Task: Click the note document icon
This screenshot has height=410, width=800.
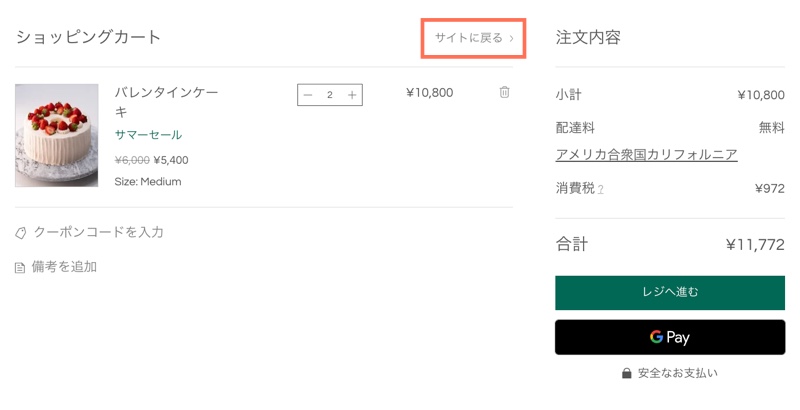Action: coord(20,268)
